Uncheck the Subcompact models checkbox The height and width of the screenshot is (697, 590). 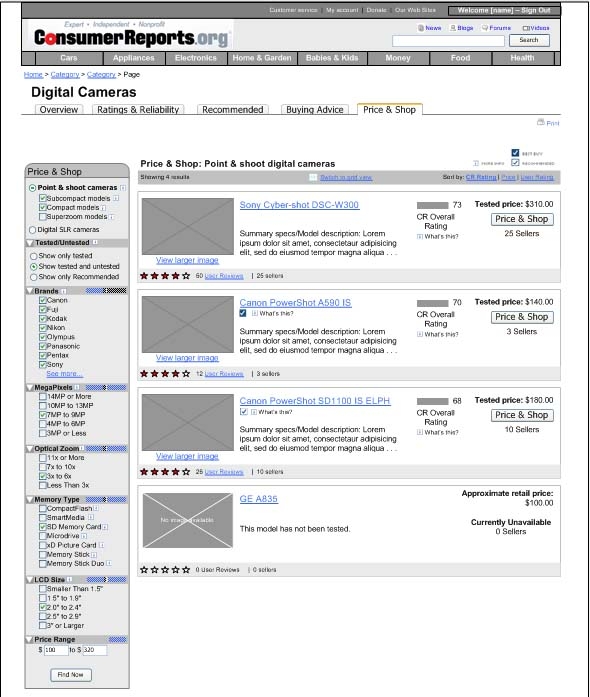pos(43,198)
